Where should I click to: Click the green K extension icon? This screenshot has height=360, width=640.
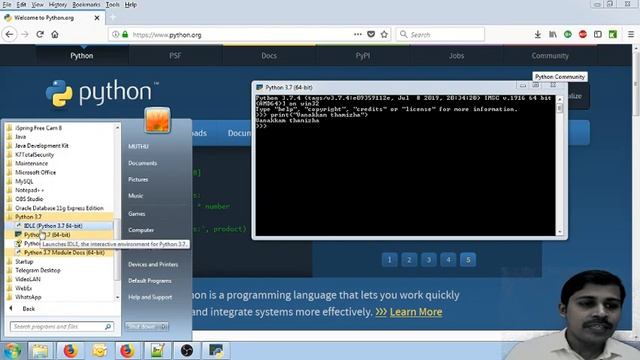[x=613, y=34]
